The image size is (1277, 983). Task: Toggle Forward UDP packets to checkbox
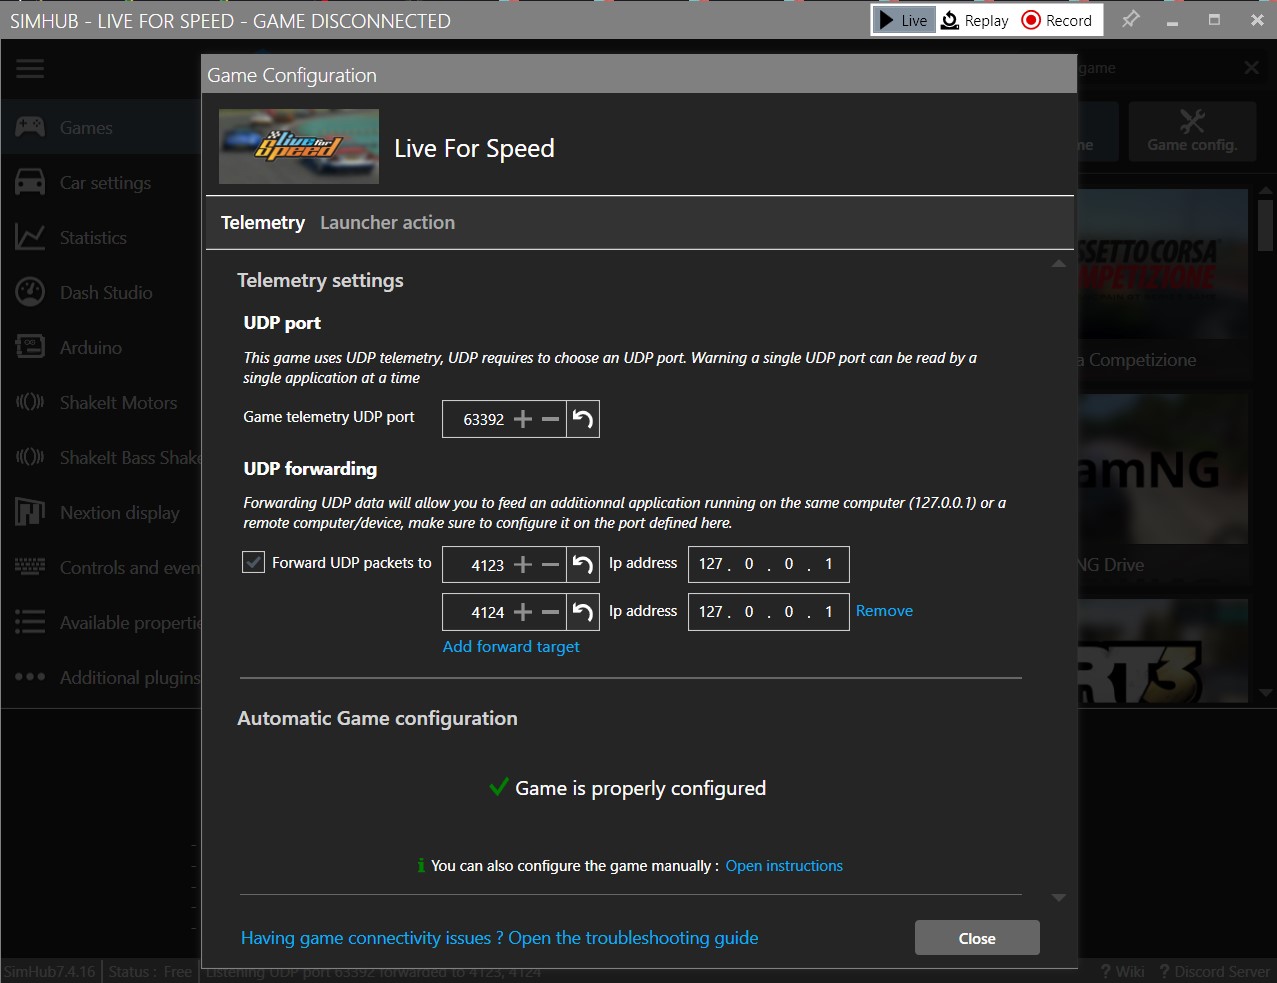pos(254,562)
